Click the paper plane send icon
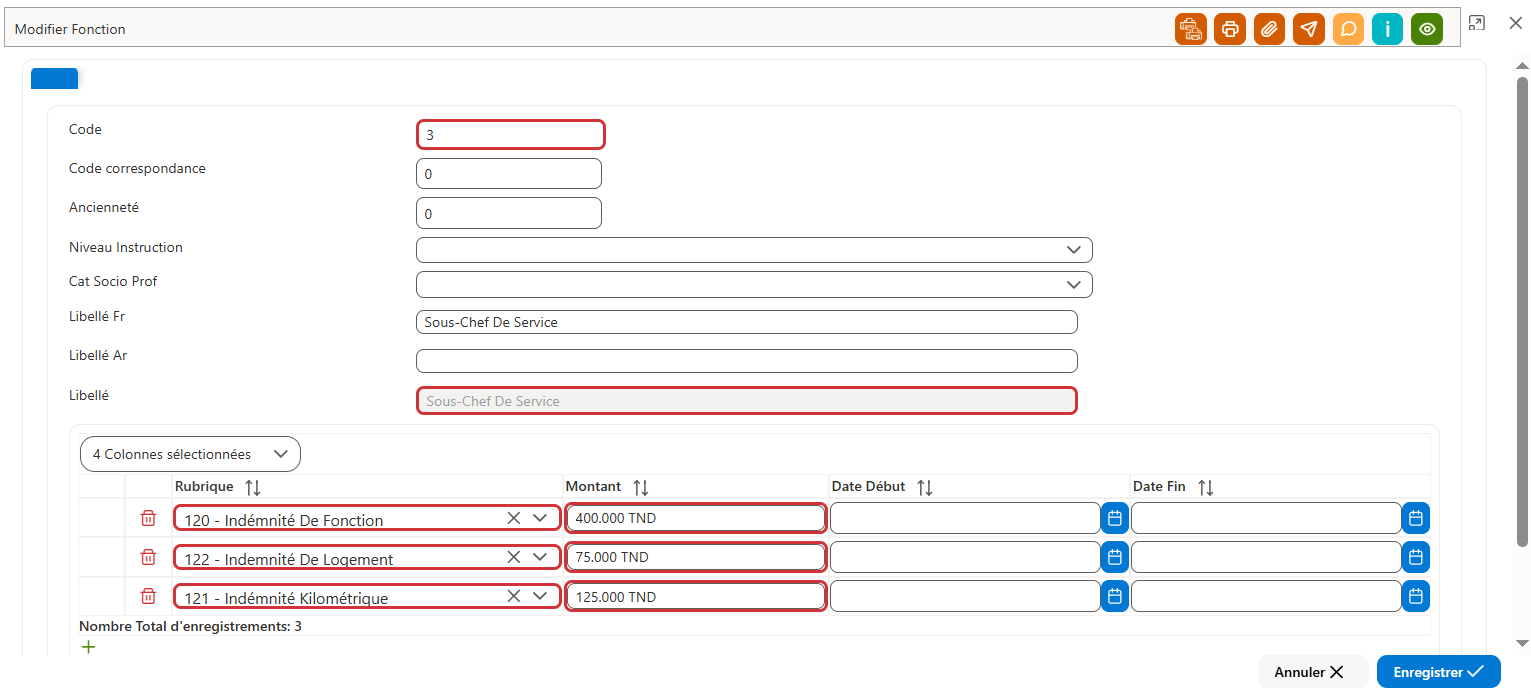Screen dimensions: 1531x694 tap(1309, 29)
